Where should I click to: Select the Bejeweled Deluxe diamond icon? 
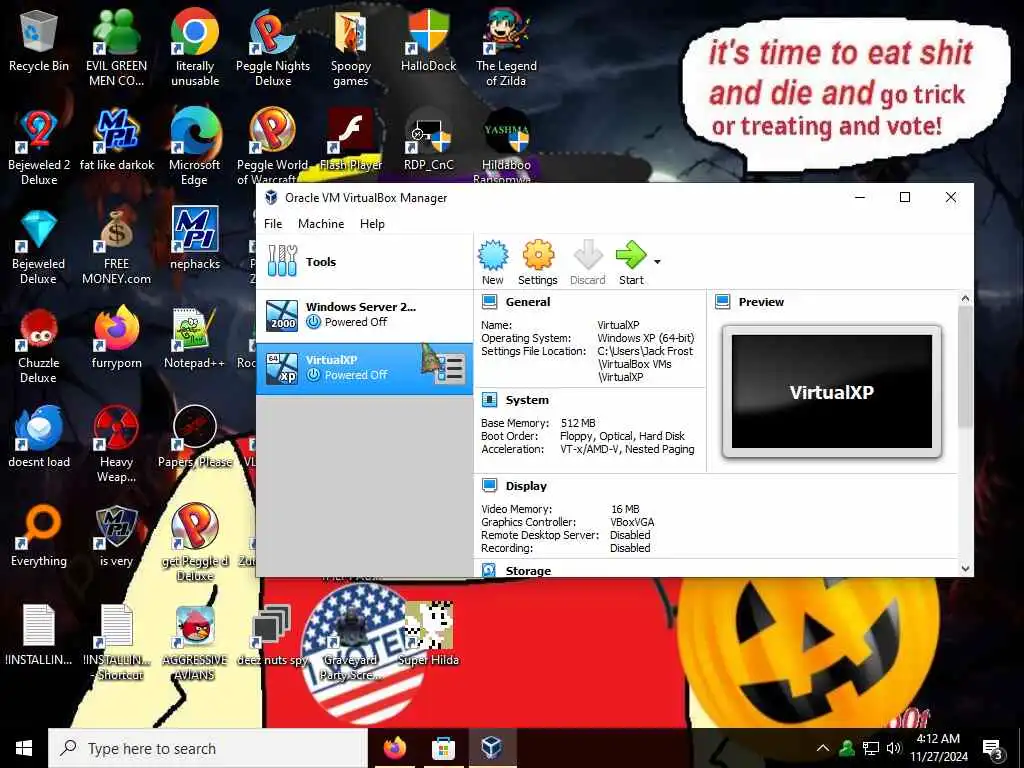point(39,246)
